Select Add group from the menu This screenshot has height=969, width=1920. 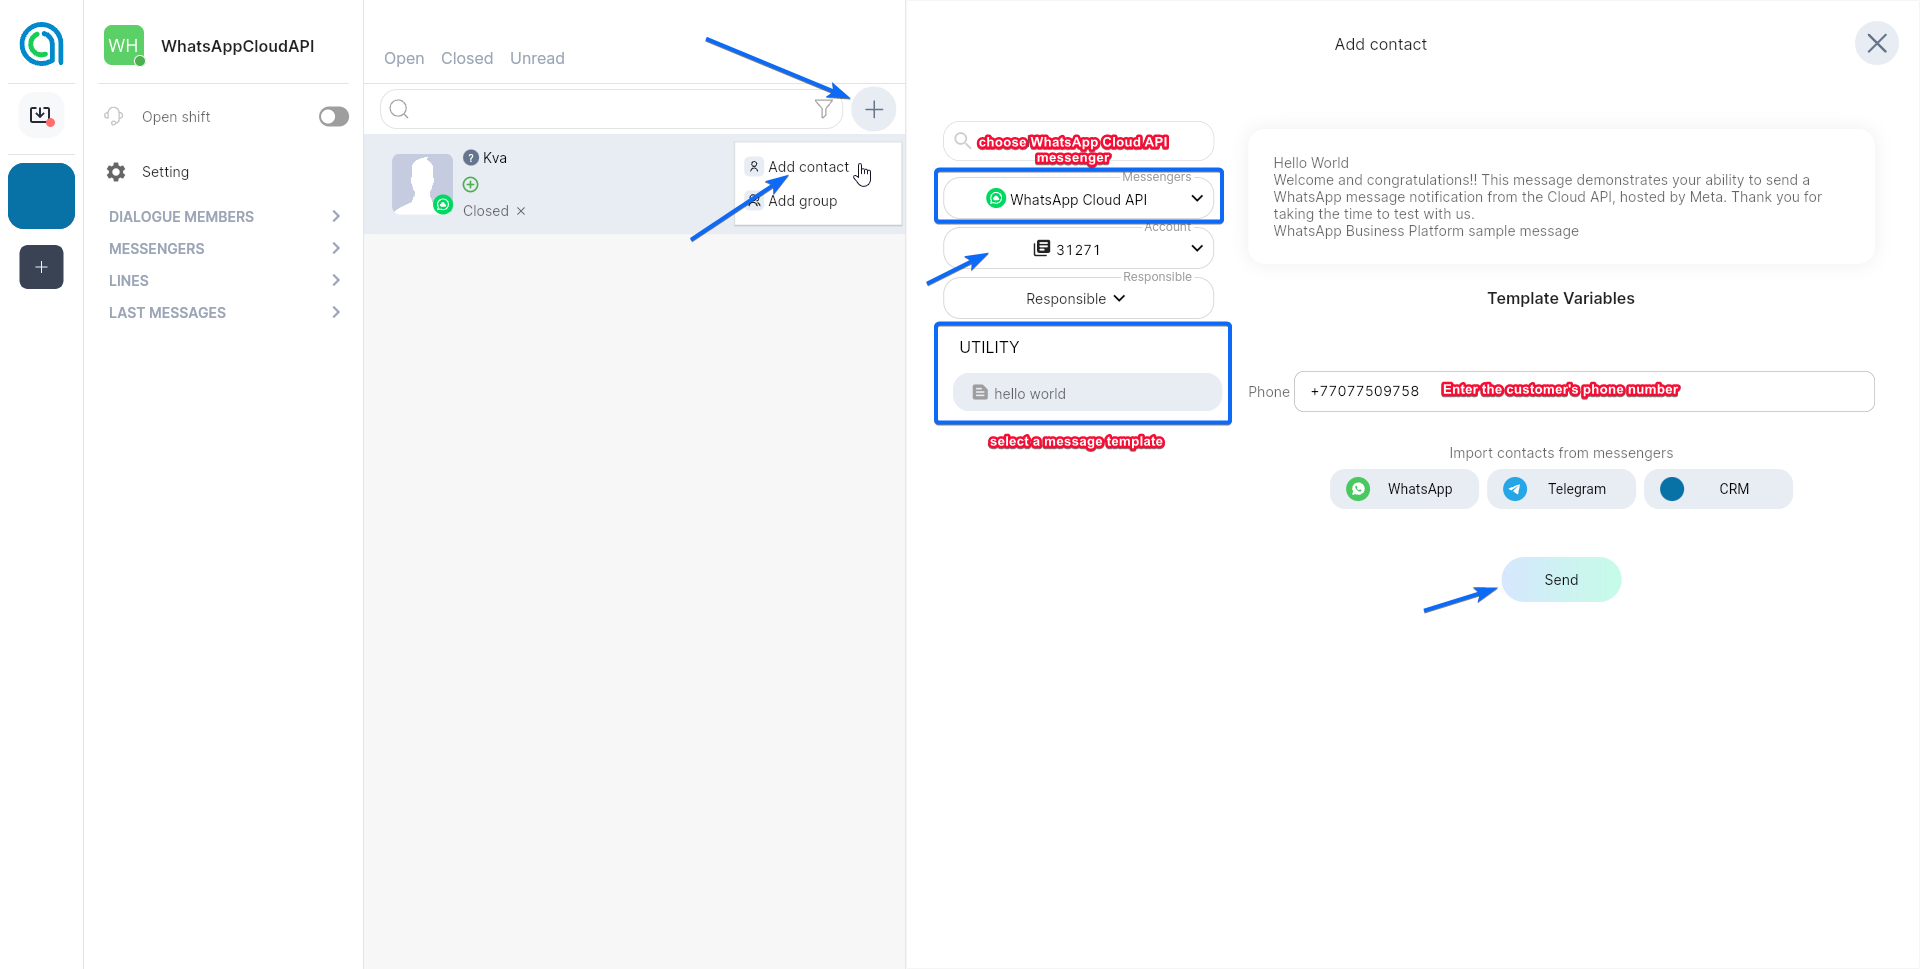[802, 201]
